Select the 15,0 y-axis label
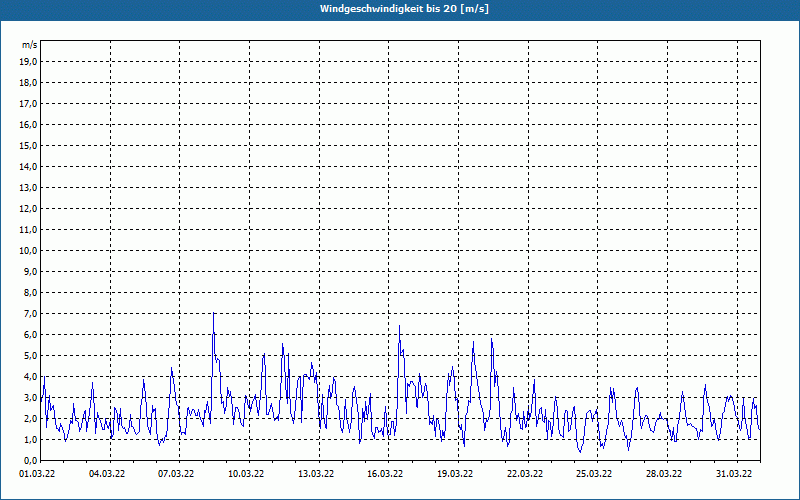The height and width of the screenshot is (500, 800). pos(28,145)
